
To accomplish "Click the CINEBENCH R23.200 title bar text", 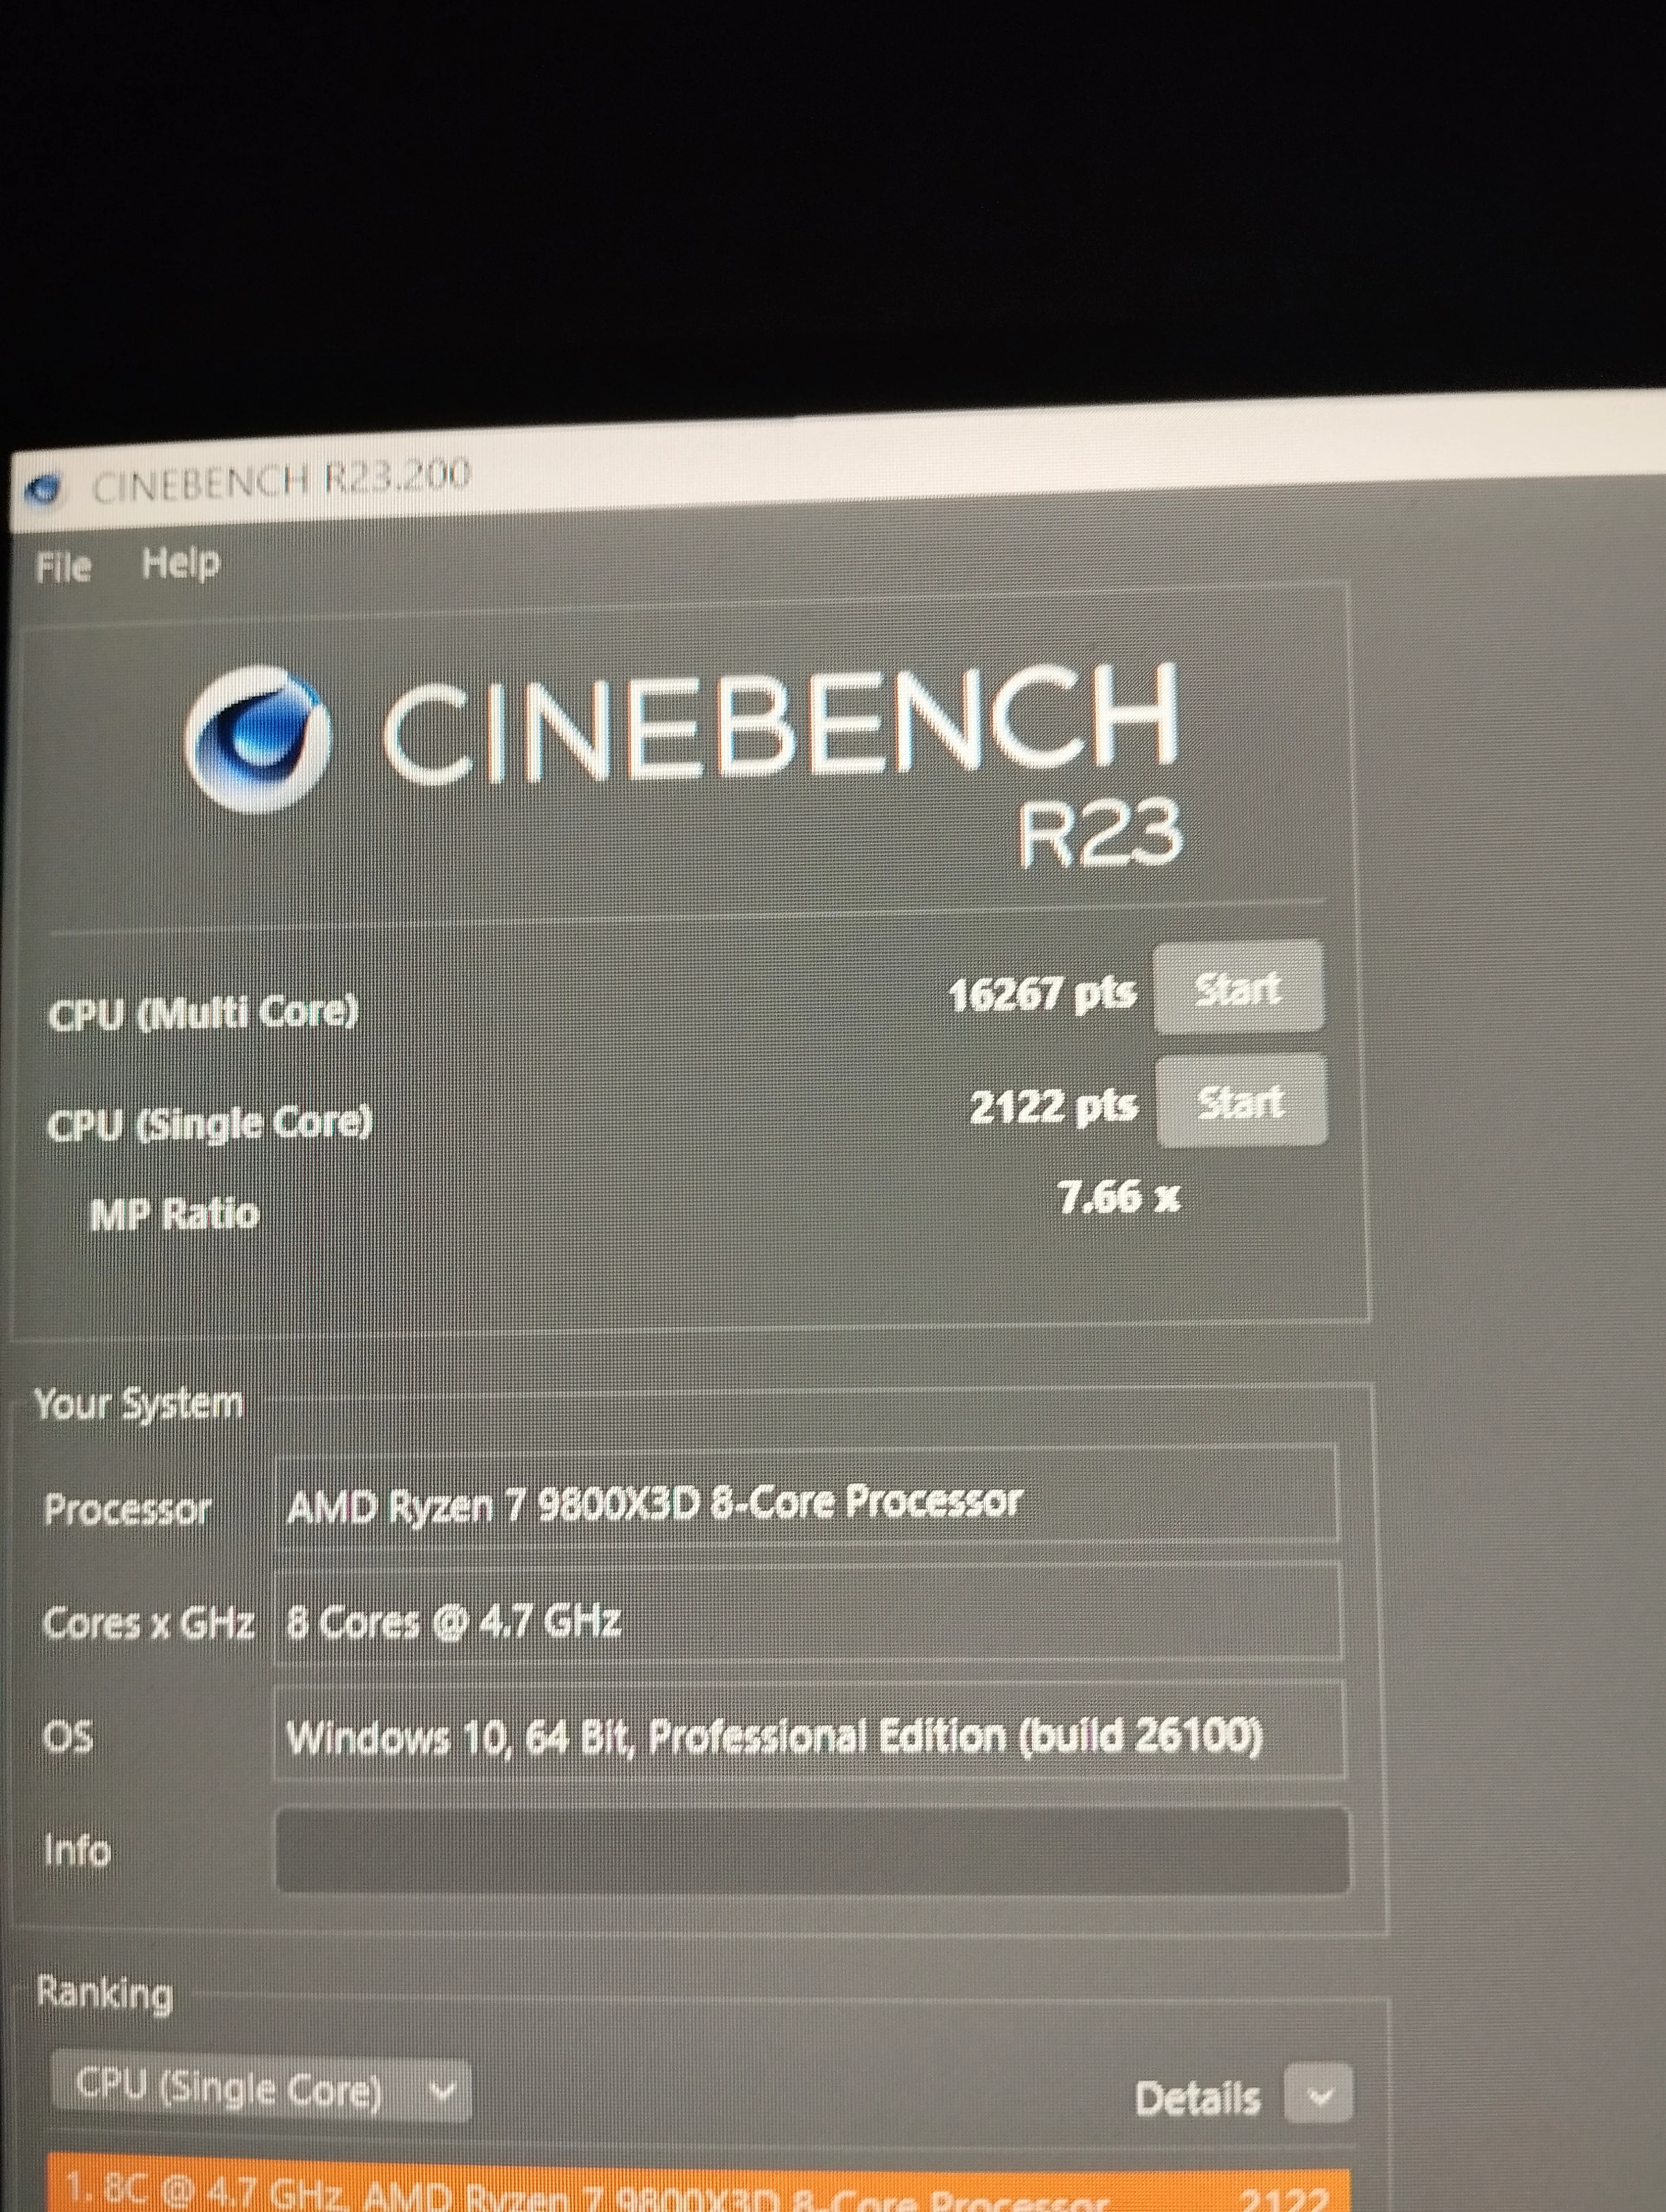I will (280, 482).
